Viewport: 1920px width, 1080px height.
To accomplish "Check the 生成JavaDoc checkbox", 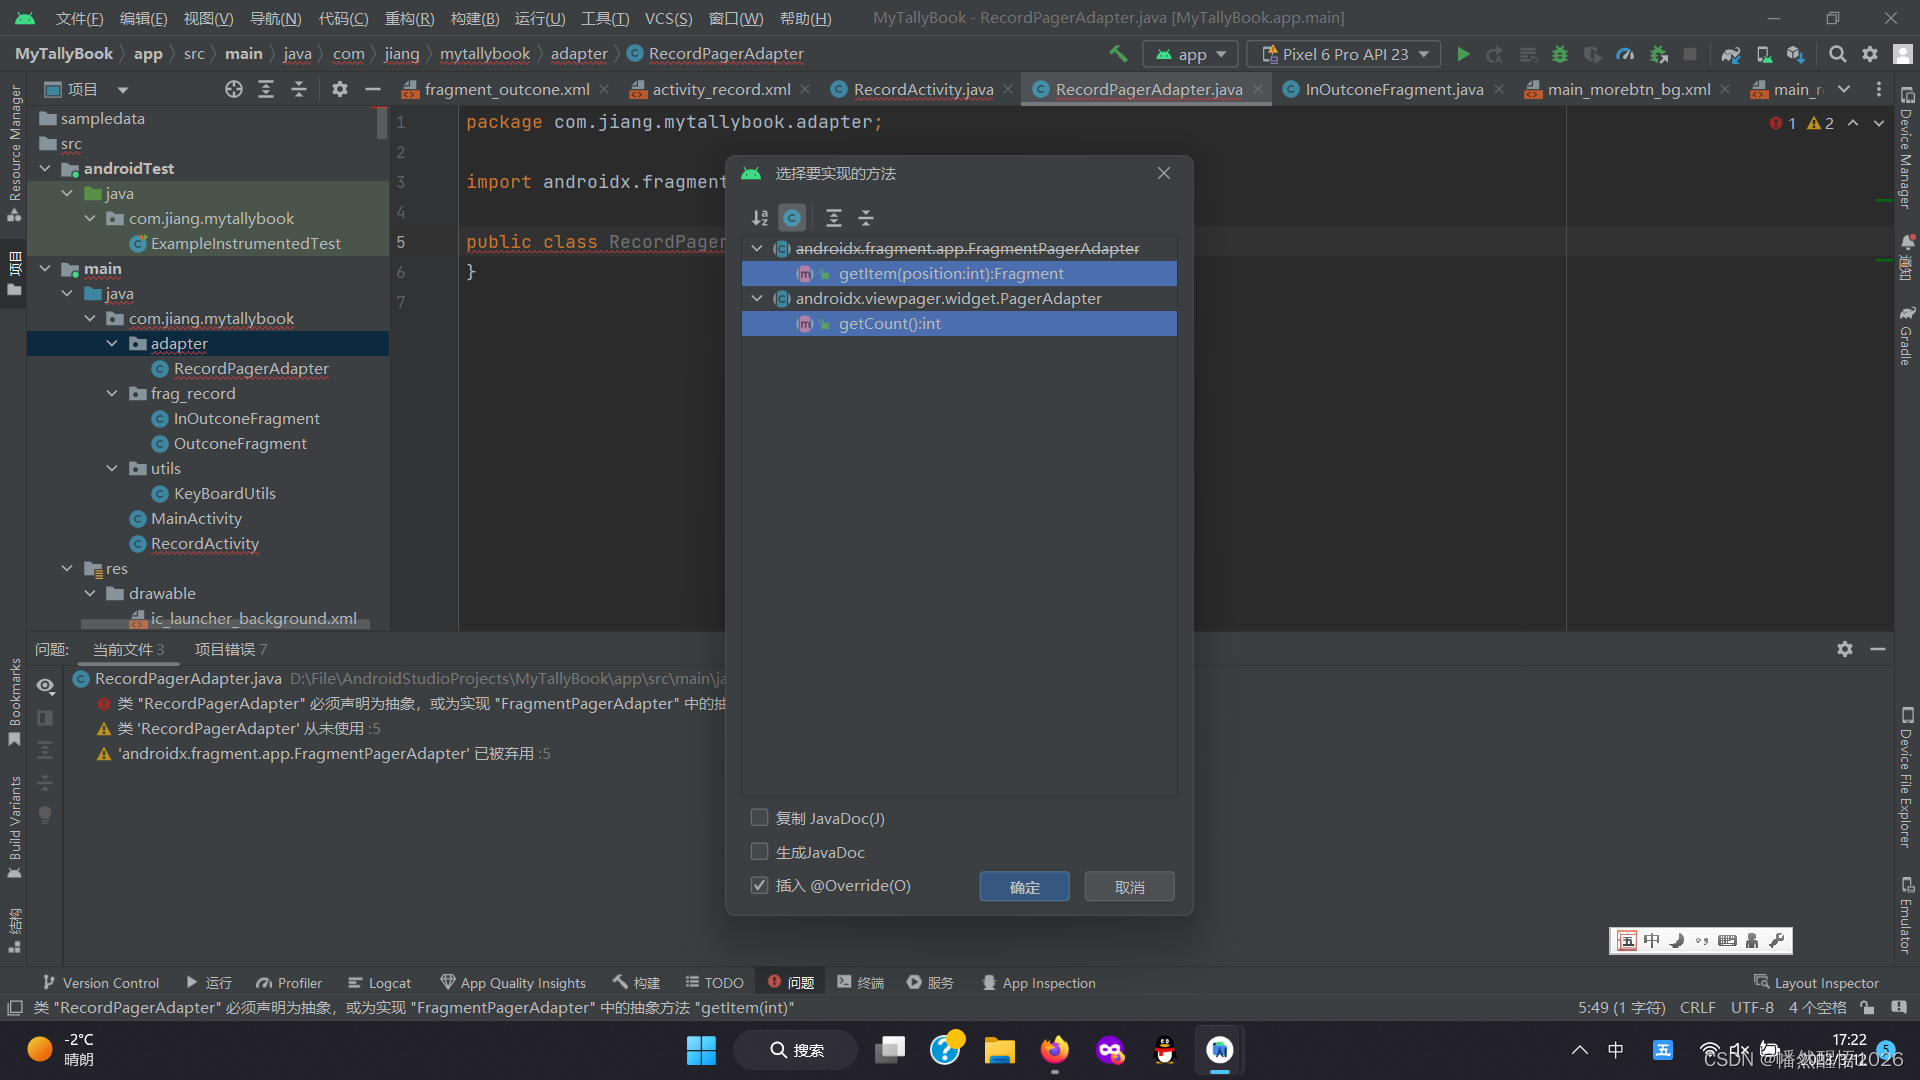I will pos(760,852).
